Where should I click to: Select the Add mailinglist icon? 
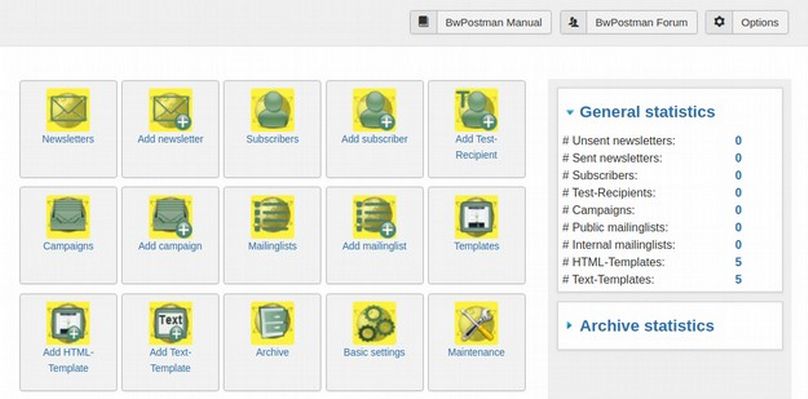click(375, 217)
